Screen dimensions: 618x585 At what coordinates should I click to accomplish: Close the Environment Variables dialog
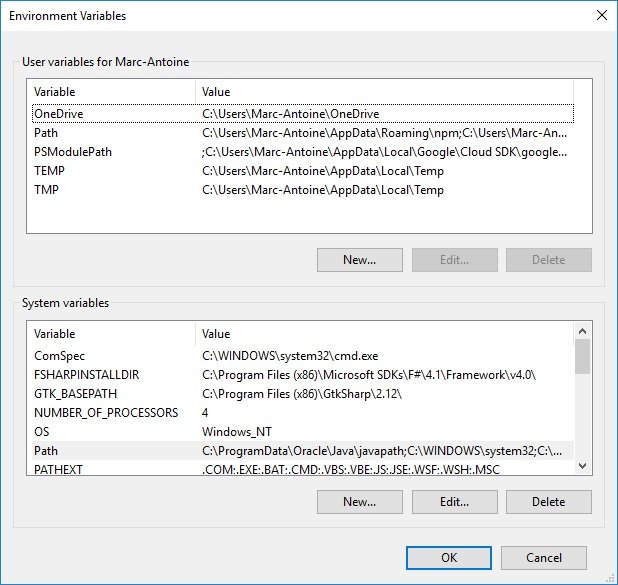600,16
